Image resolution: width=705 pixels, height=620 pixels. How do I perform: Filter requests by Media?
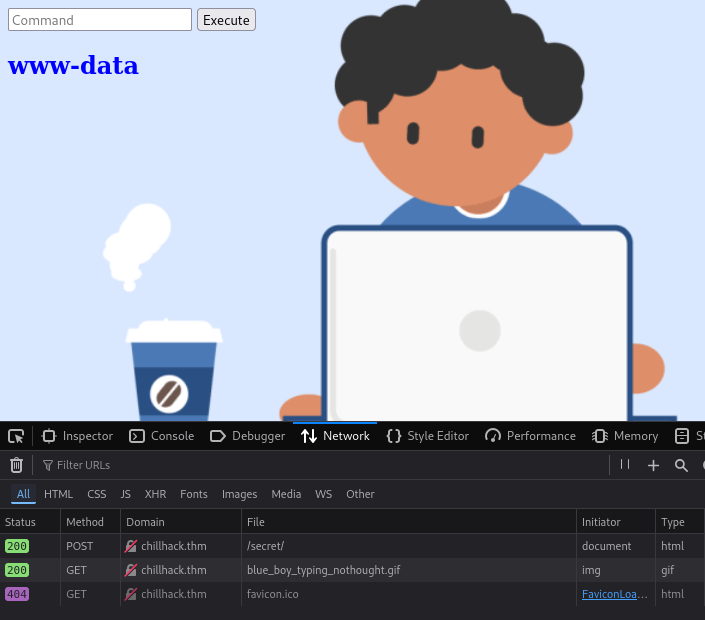(x=286, y=494)
